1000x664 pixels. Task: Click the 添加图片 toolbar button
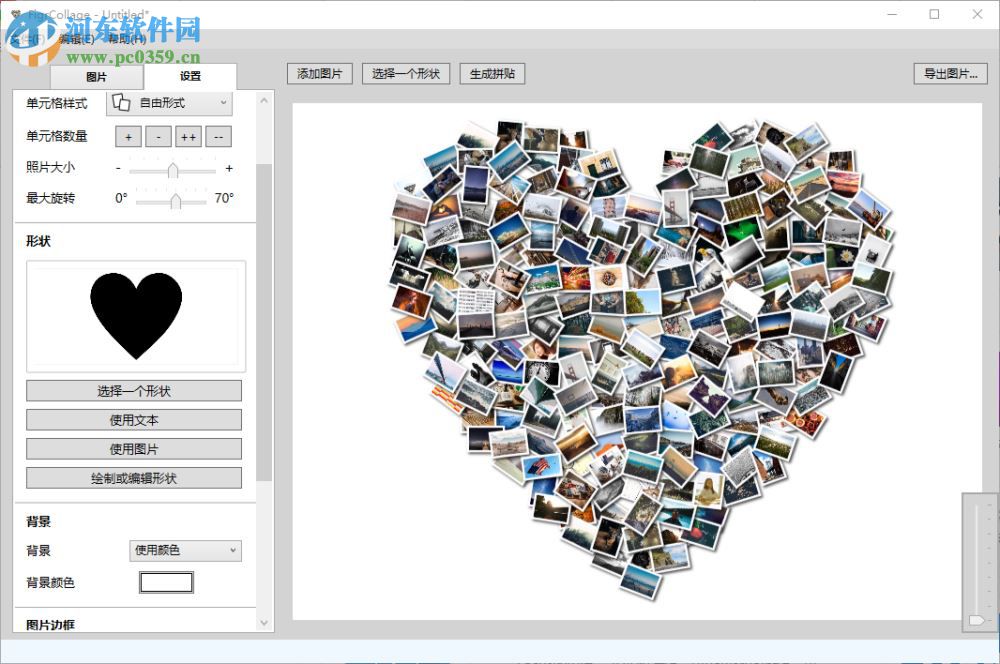point(319,73)
